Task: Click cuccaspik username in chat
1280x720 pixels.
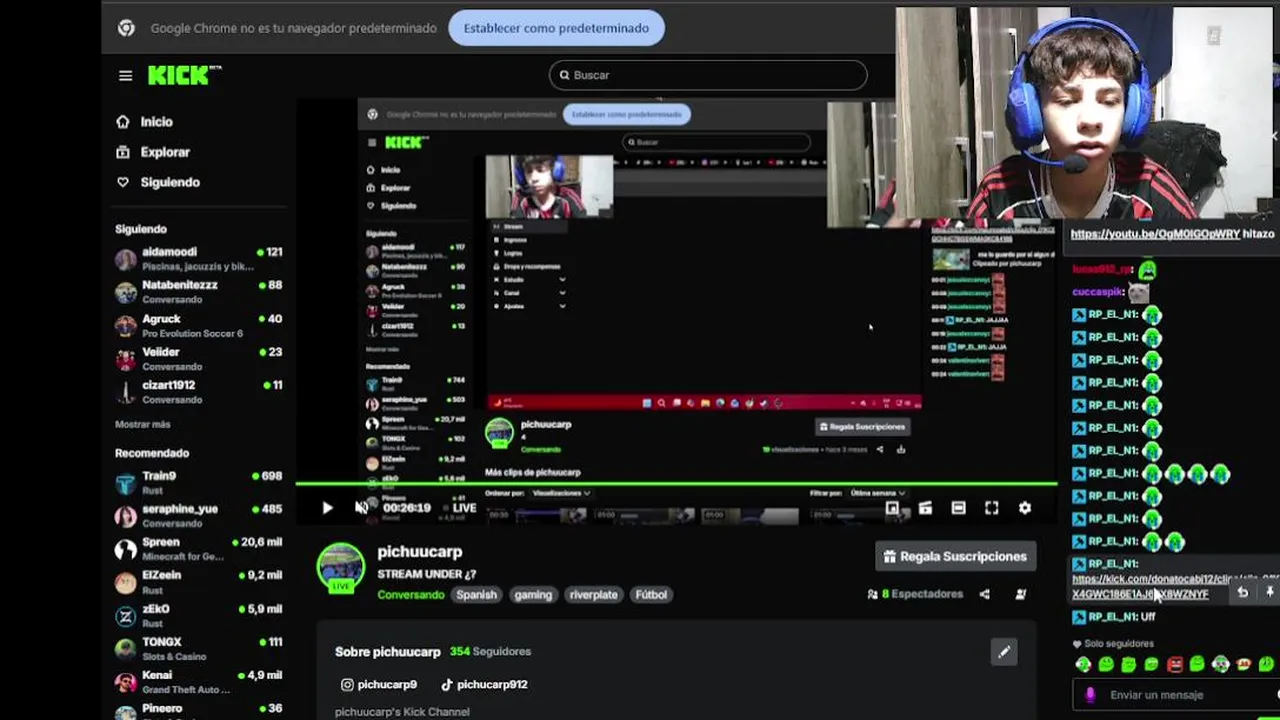Action: [1098, 292]
